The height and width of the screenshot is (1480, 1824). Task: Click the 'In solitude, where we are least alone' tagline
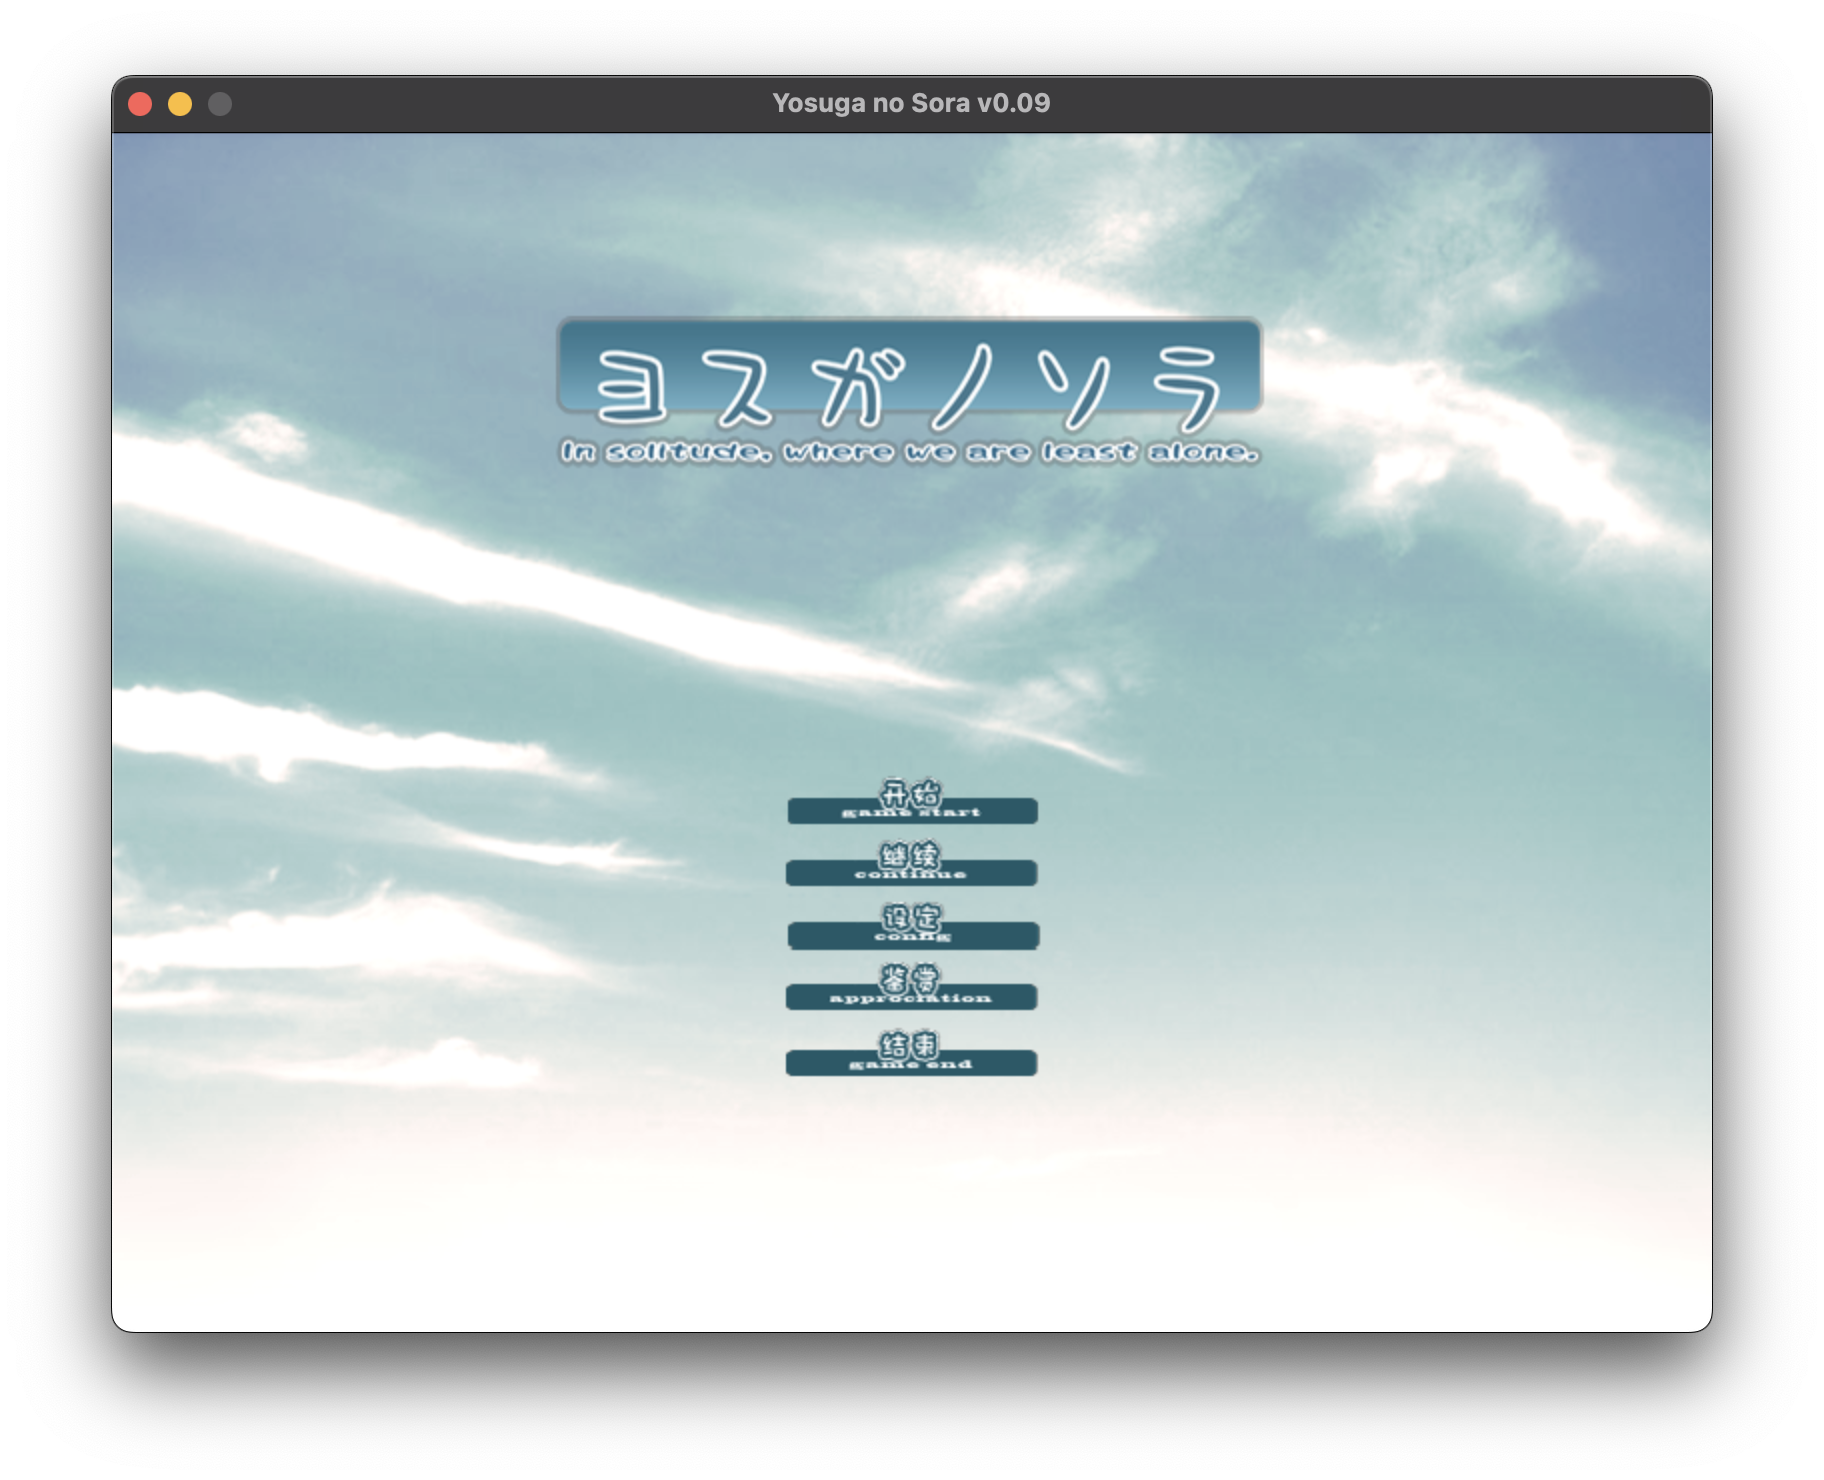(x=909, y=452)
